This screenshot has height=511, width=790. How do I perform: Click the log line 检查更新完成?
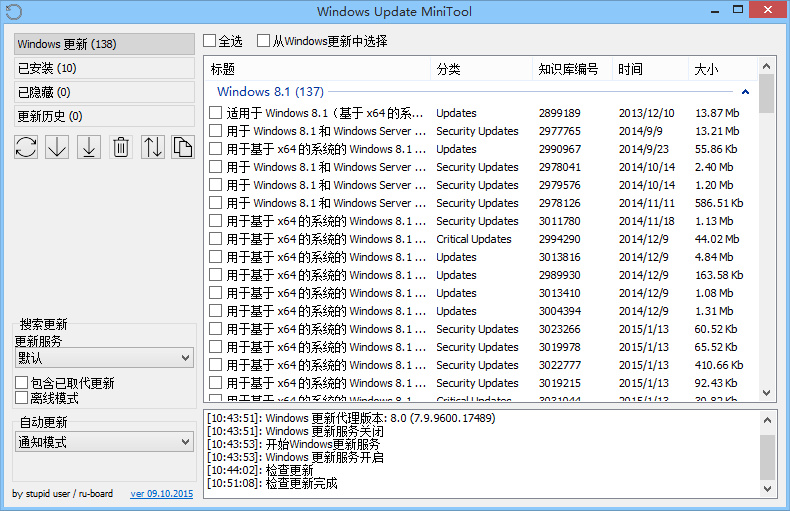(272, 483)
